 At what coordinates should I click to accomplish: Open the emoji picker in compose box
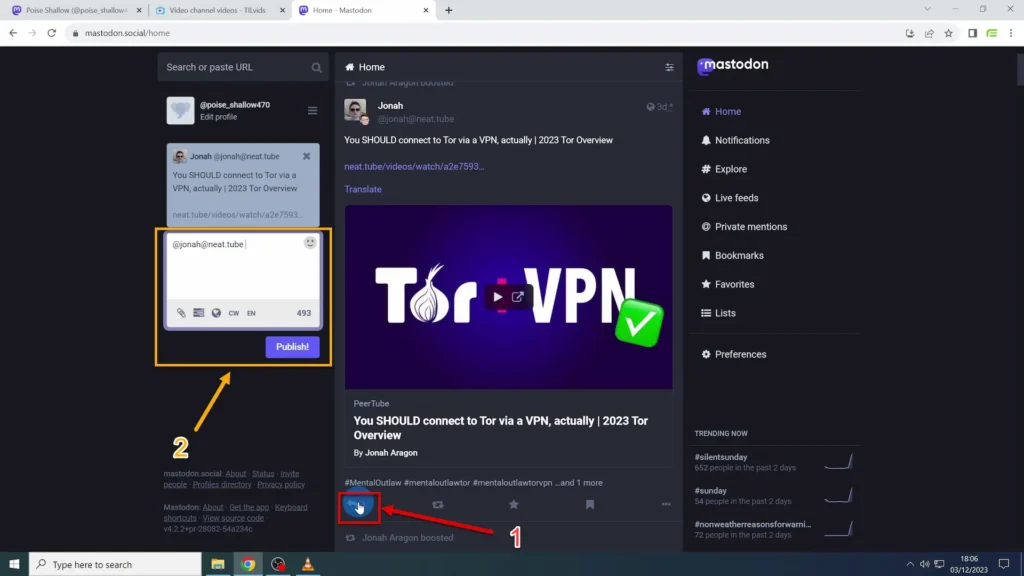point(310,243)
